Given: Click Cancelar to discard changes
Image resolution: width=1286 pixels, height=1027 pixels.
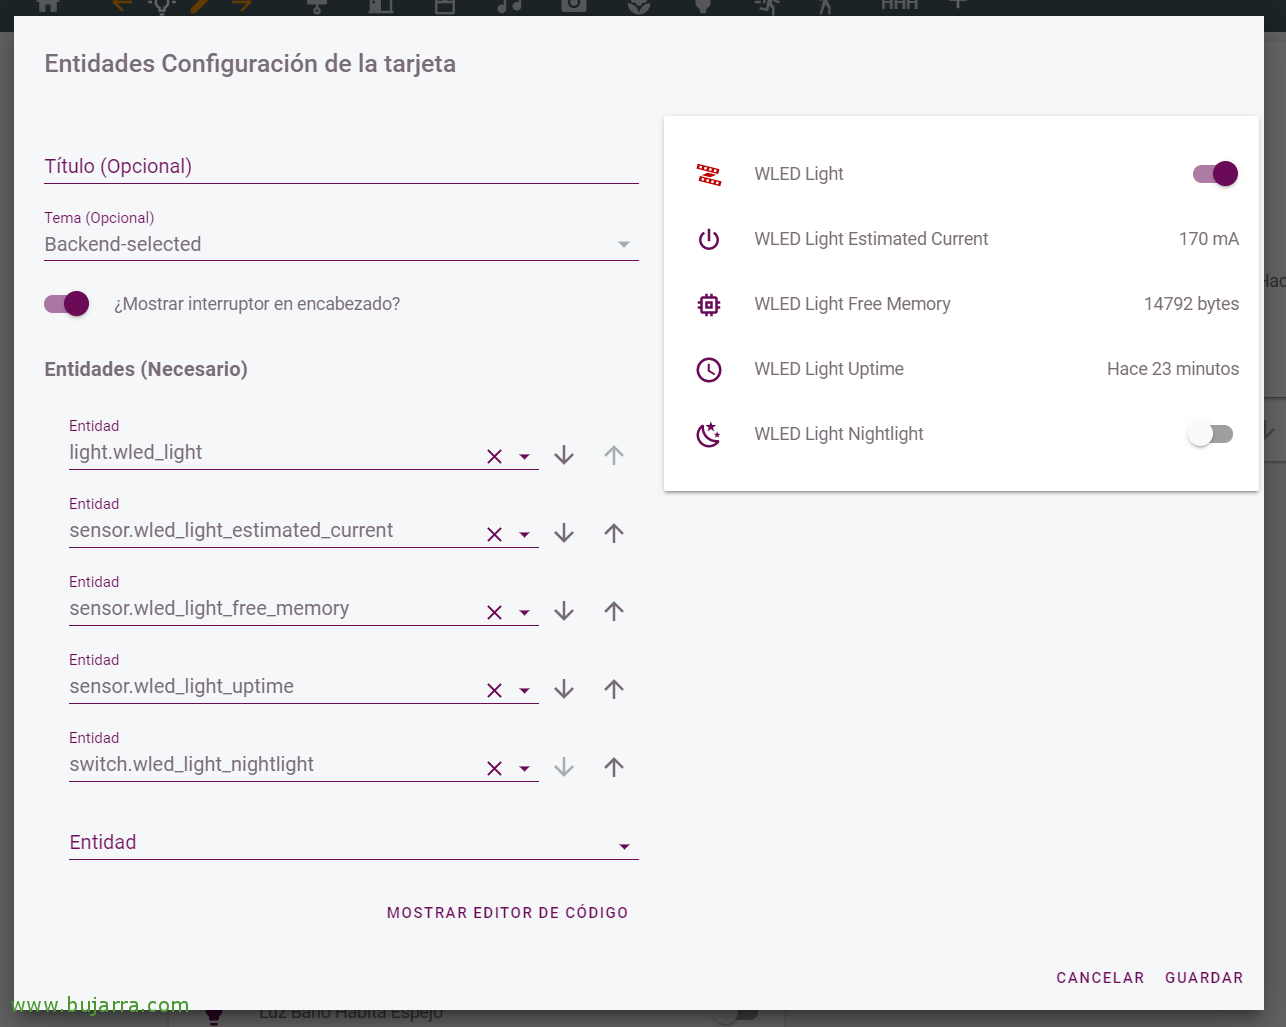Looking at the screenshot, I should click(x=1099, y=978).
